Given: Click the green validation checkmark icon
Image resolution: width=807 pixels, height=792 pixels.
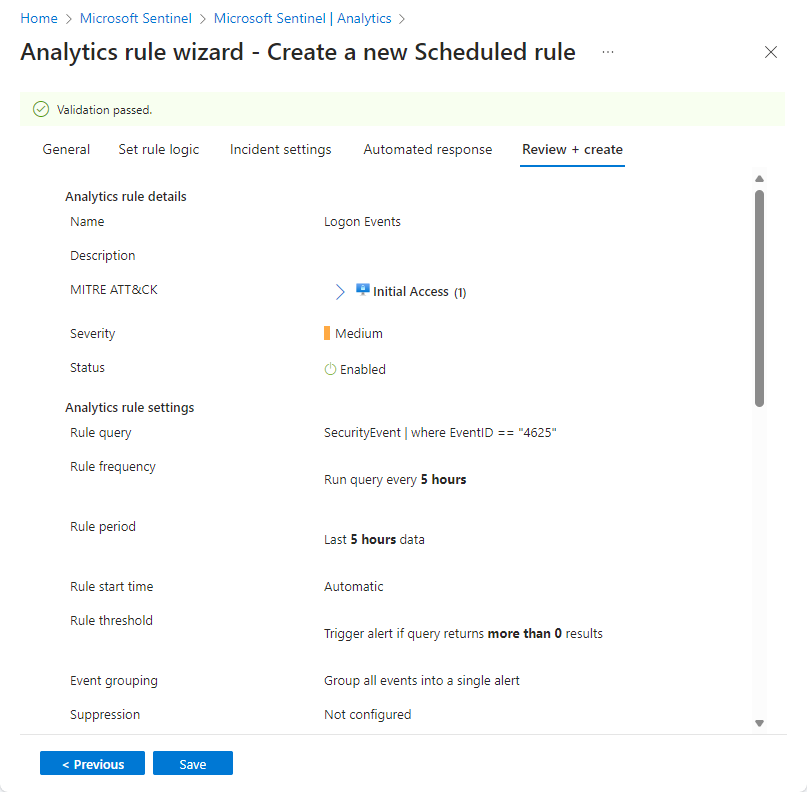Looking at the screenshot, I should pyautogui.click(x=41, y=109).
